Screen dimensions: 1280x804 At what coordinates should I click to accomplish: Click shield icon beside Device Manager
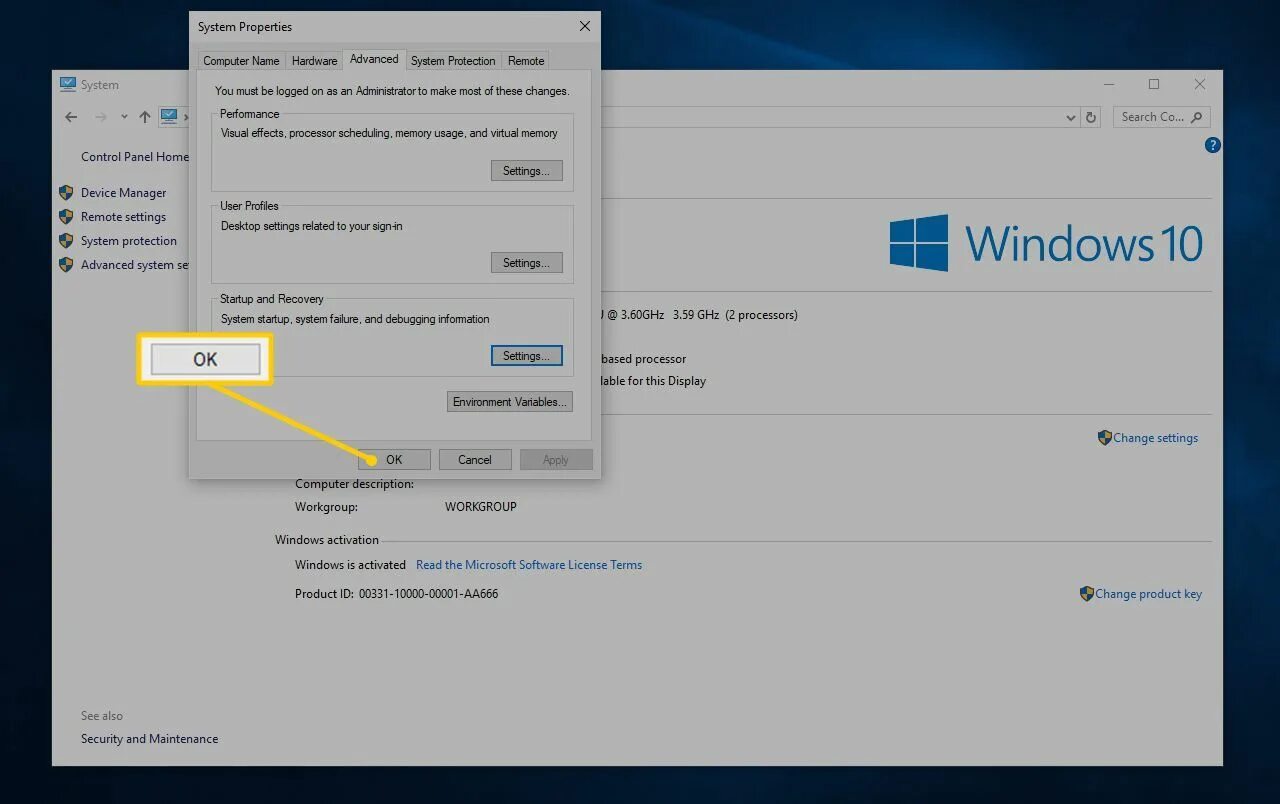(66, 192)
